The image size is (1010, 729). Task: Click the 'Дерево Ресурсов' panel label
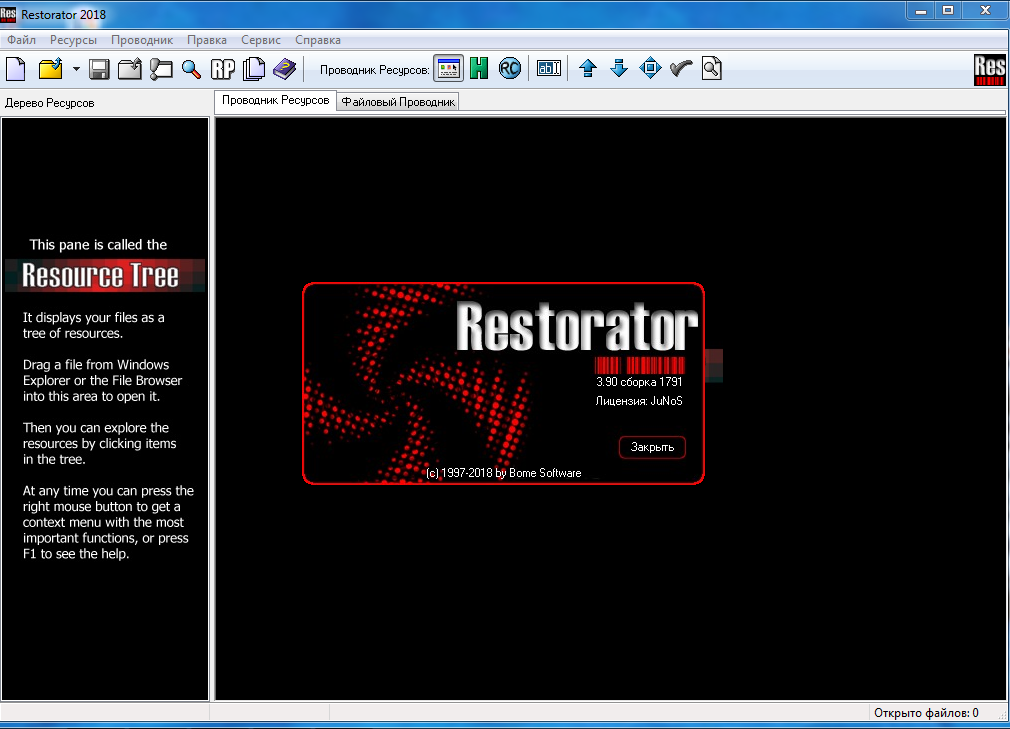coord(50,103)
